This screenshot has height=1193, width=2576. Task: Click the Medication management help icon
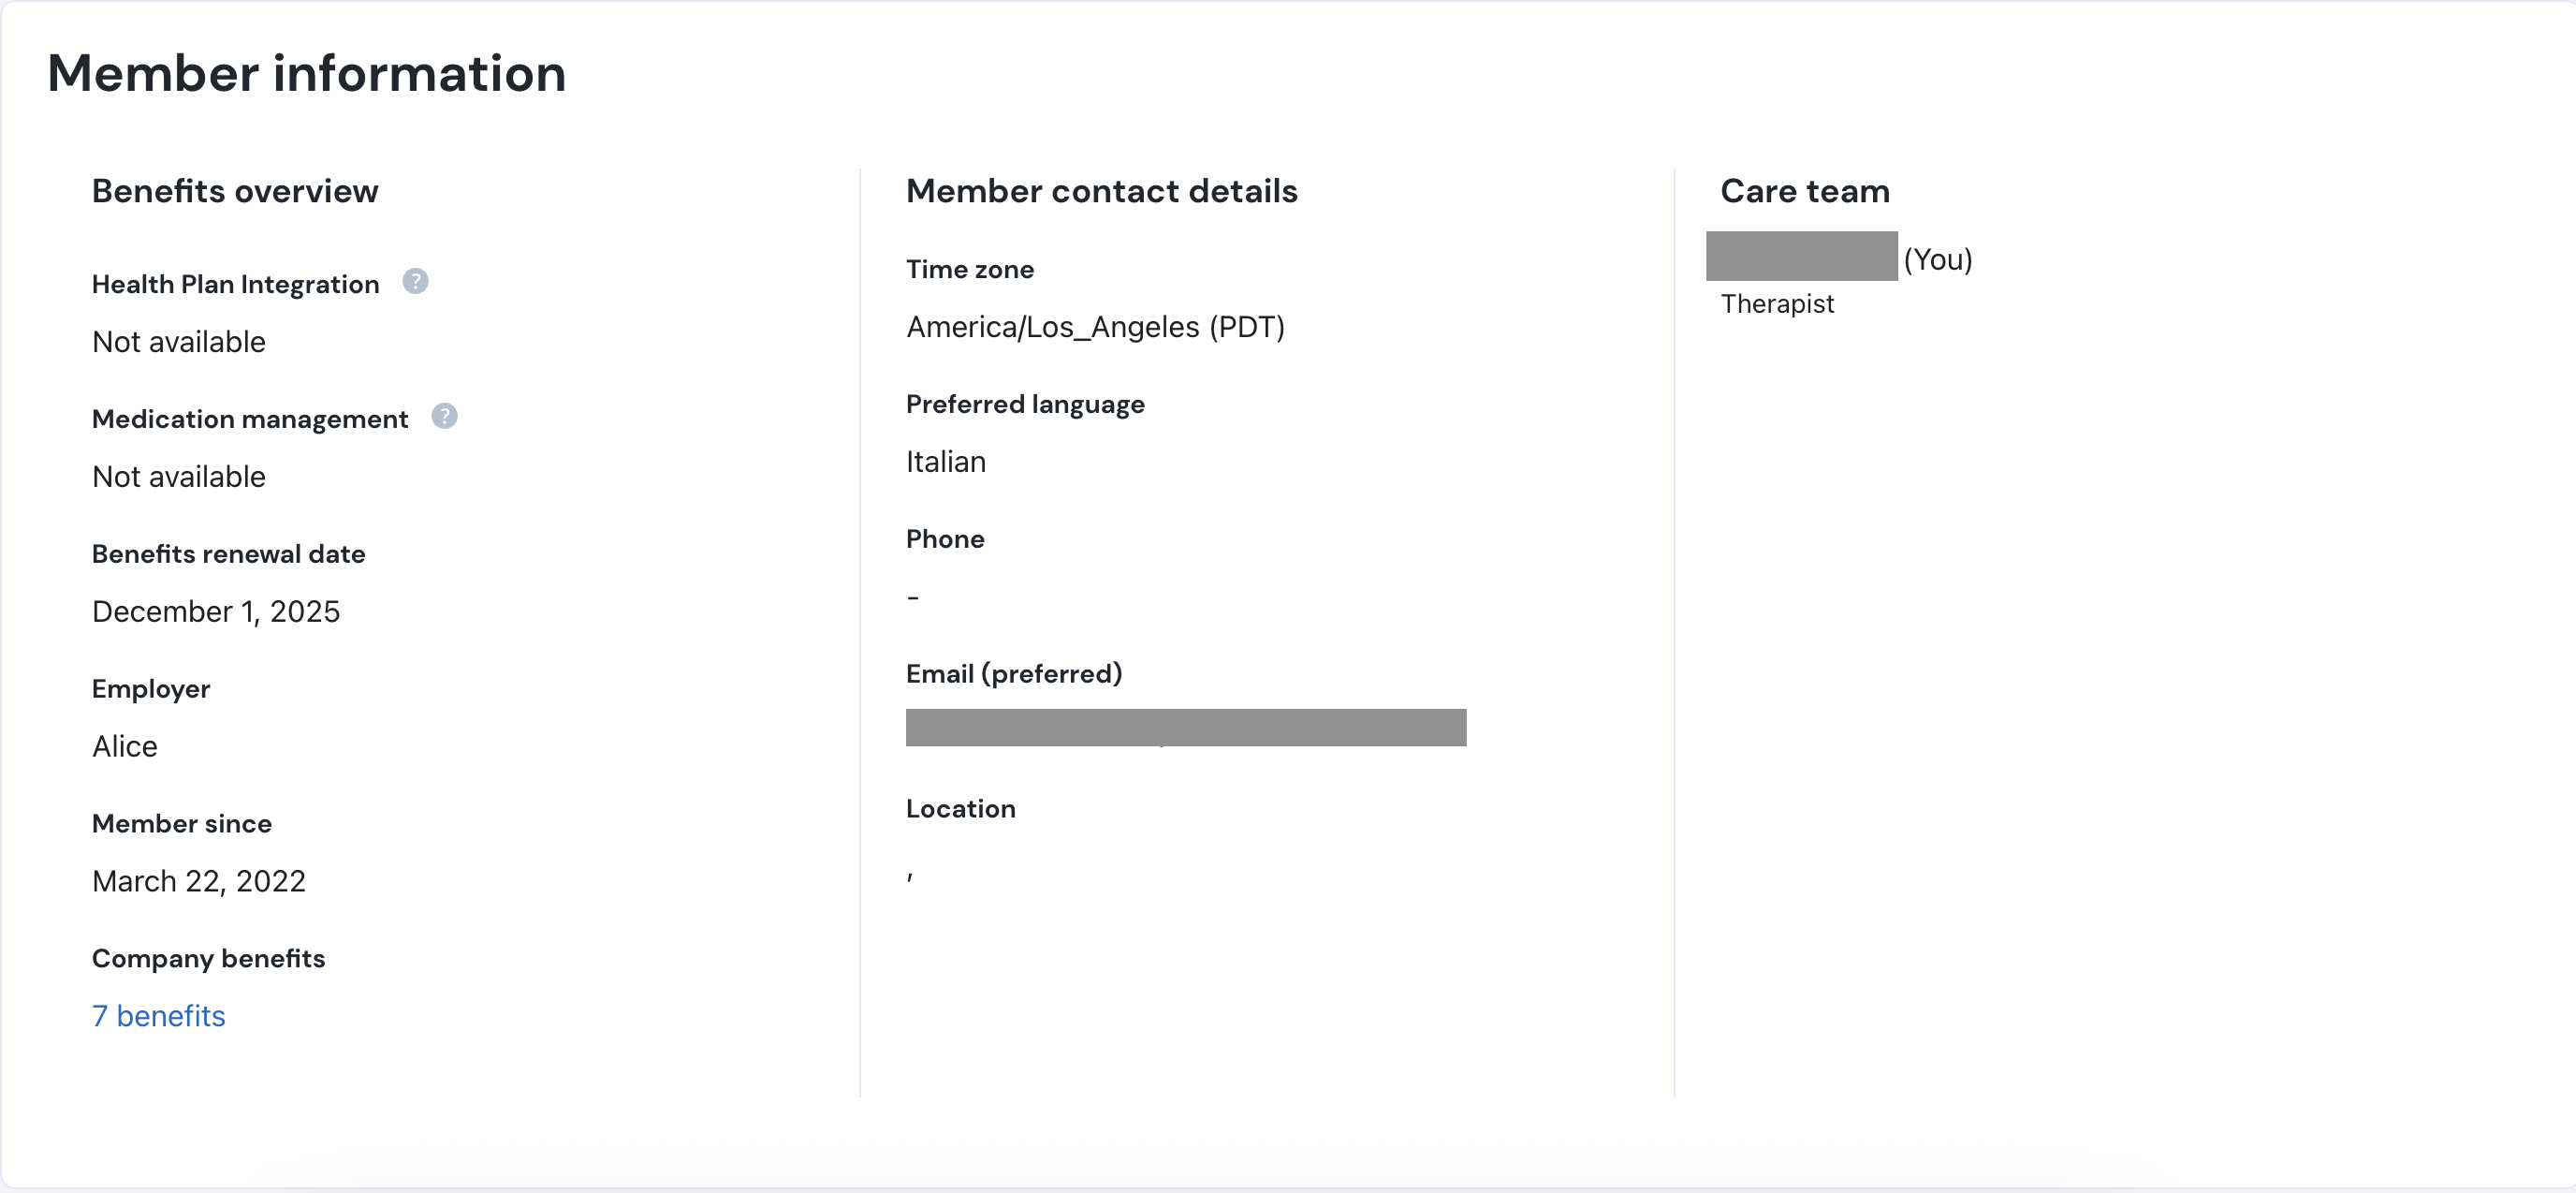tap(444, 416)
